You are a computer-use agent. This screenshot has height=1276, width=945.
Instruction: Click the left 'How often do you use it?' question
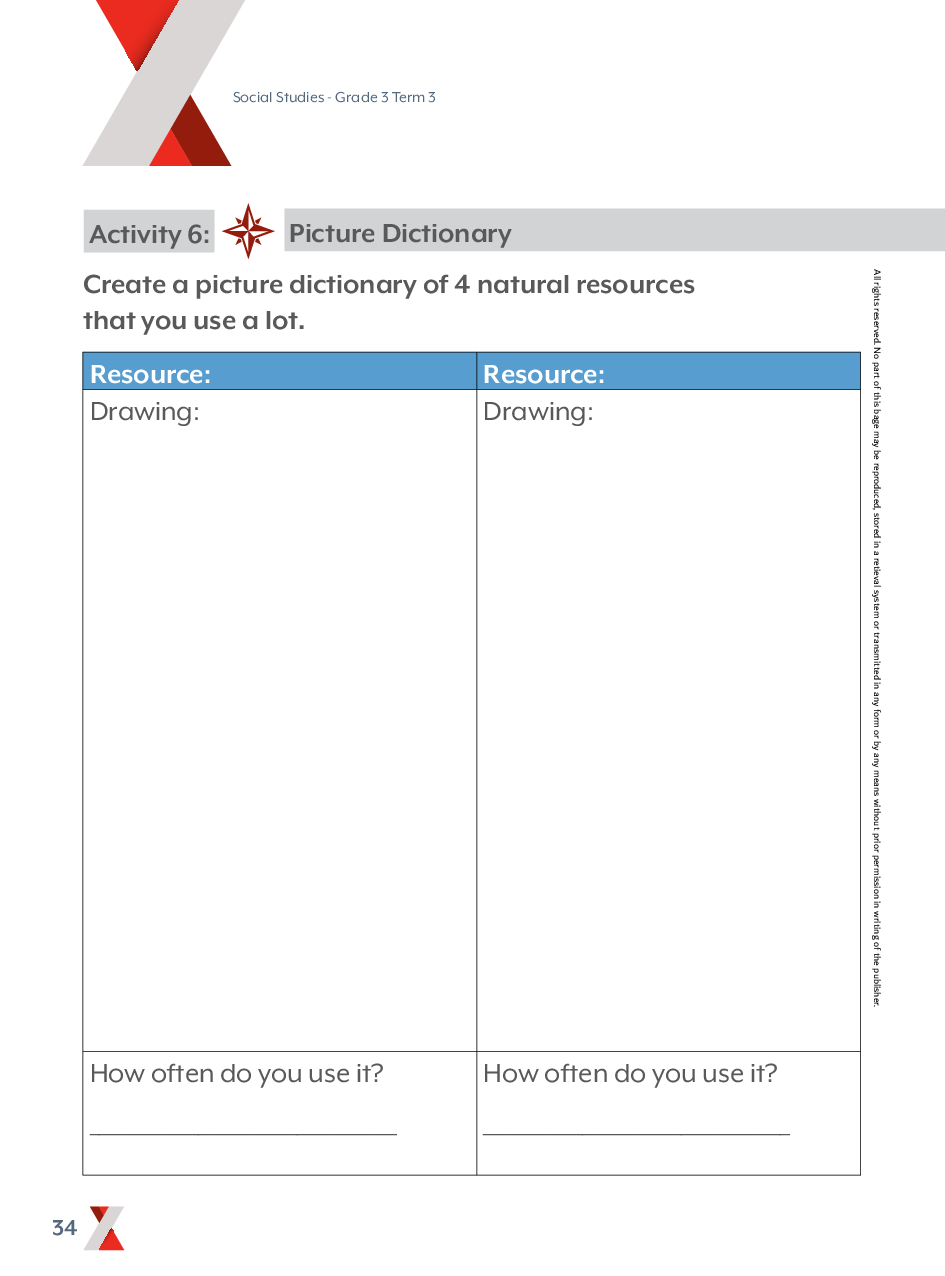tap(237, 1073)
